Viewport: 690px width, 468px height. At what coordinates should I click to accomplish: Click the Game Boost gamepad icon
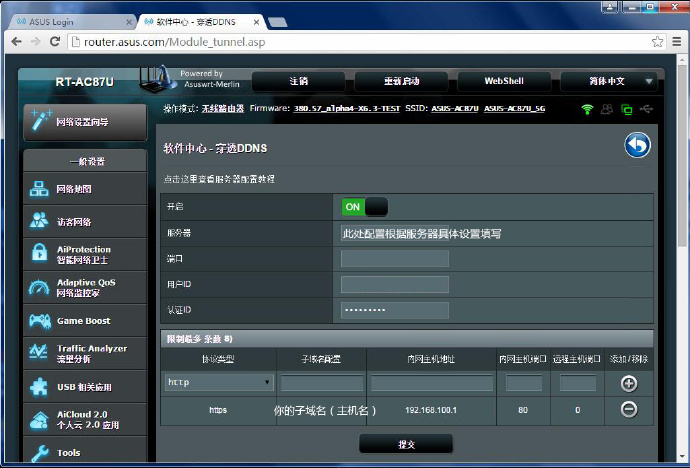click(x=40, y=321)
